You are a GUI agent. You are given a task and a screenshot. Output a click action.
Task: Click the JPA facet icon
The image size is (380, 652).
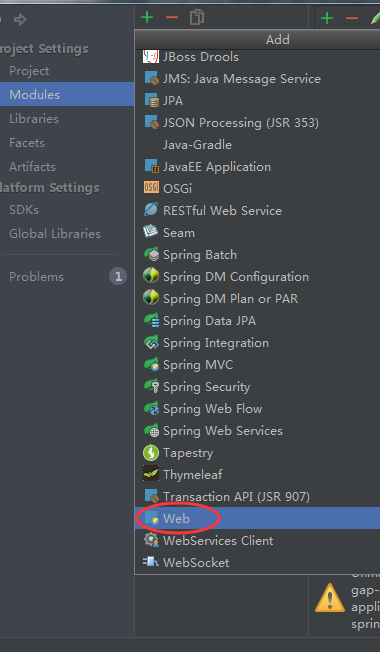click(x=151, y=101)
